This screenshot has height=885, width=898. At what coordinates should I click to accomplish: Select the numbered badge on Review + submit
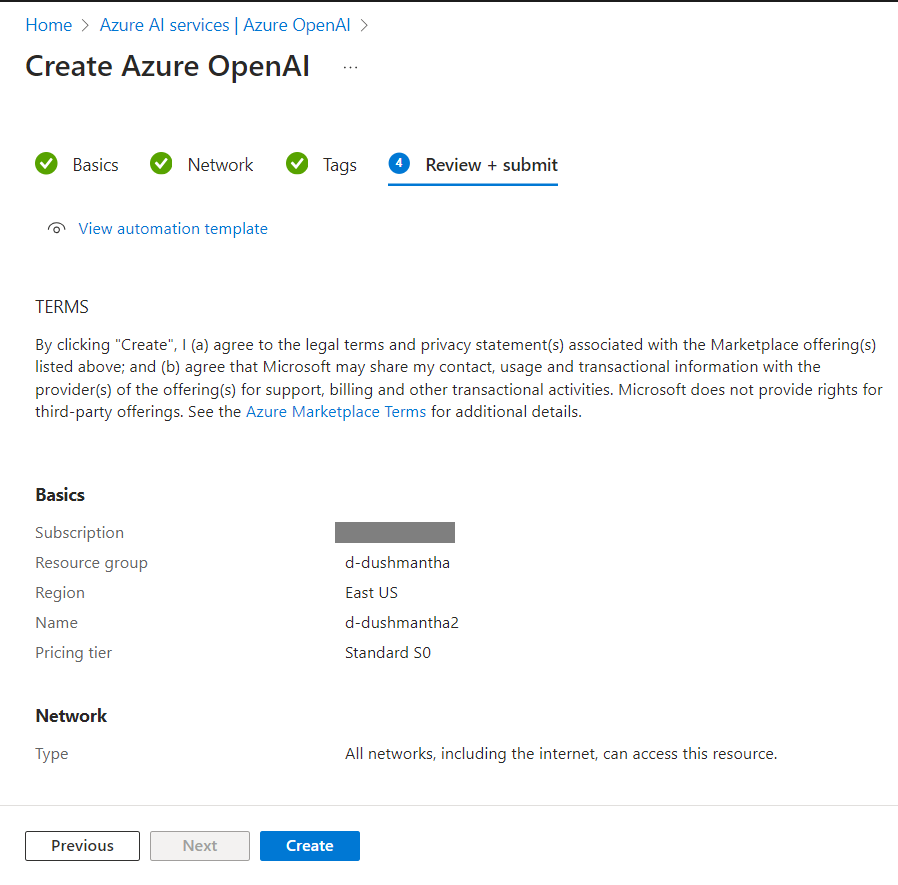click(399, 163)
